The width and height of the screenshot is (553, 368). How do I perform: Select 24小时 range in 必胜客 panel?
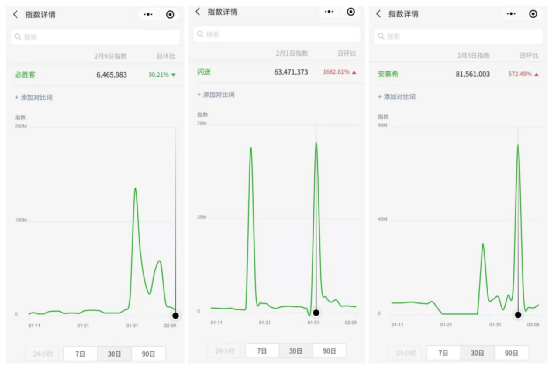point(43,354)
